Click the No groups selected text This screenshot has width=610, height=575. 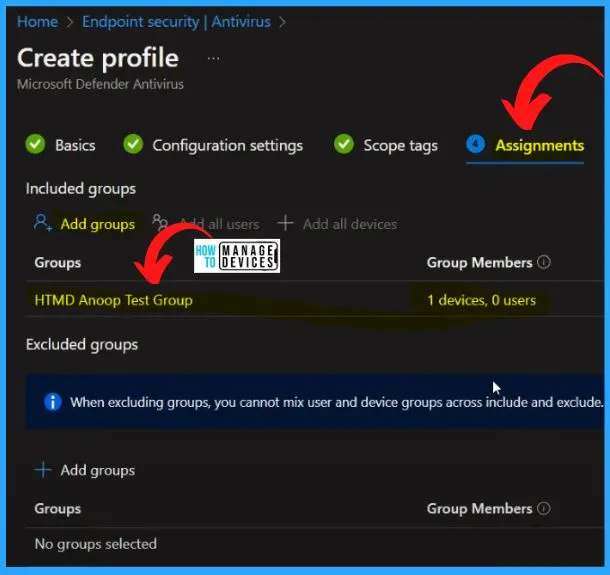tap(96, 544)
